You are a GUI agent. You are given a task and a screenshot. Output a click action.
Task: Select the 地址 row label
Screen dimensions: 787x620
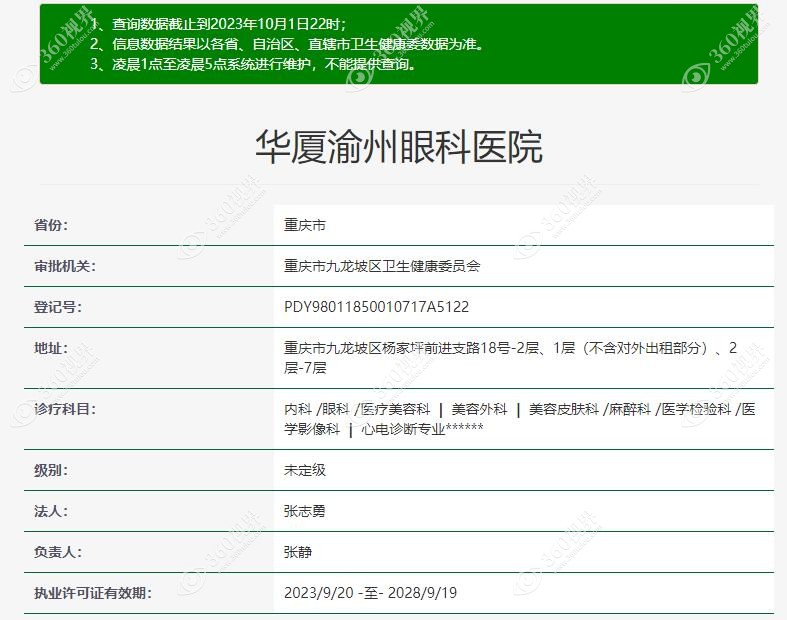[x=51, y=348]
